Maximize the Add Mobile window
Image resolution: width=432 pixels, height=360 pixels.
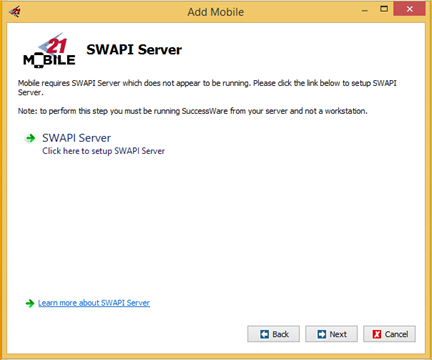pos(384,9)
